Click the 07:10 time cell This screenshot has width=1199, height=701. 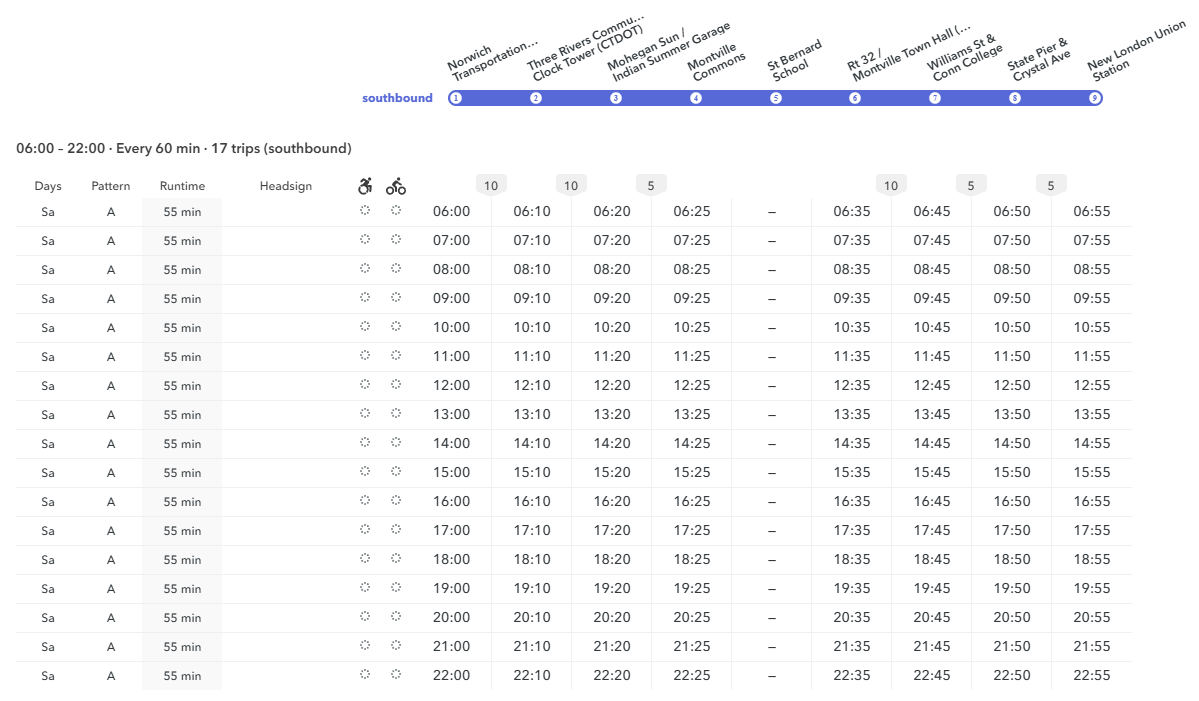(531, 241)
